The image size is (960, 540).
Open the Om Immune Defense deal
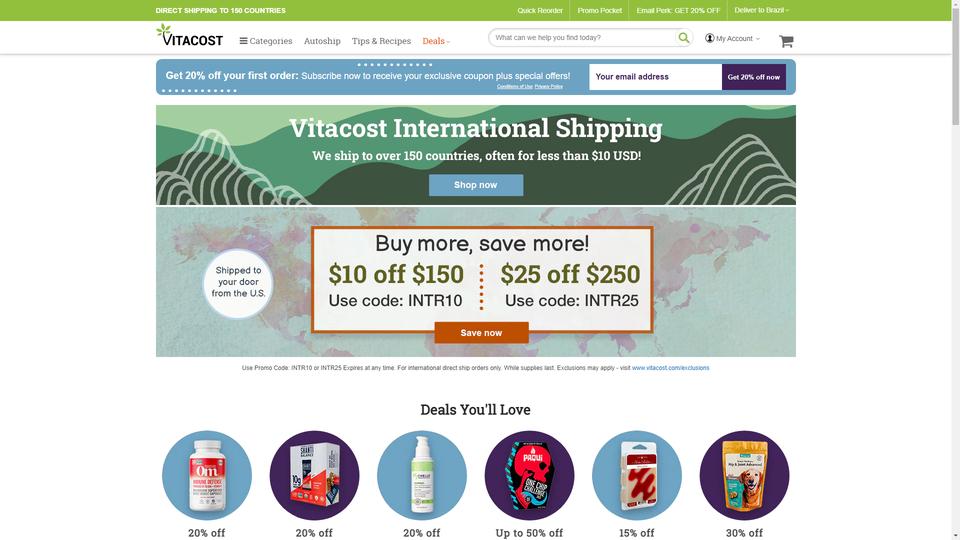coord(207,475)
